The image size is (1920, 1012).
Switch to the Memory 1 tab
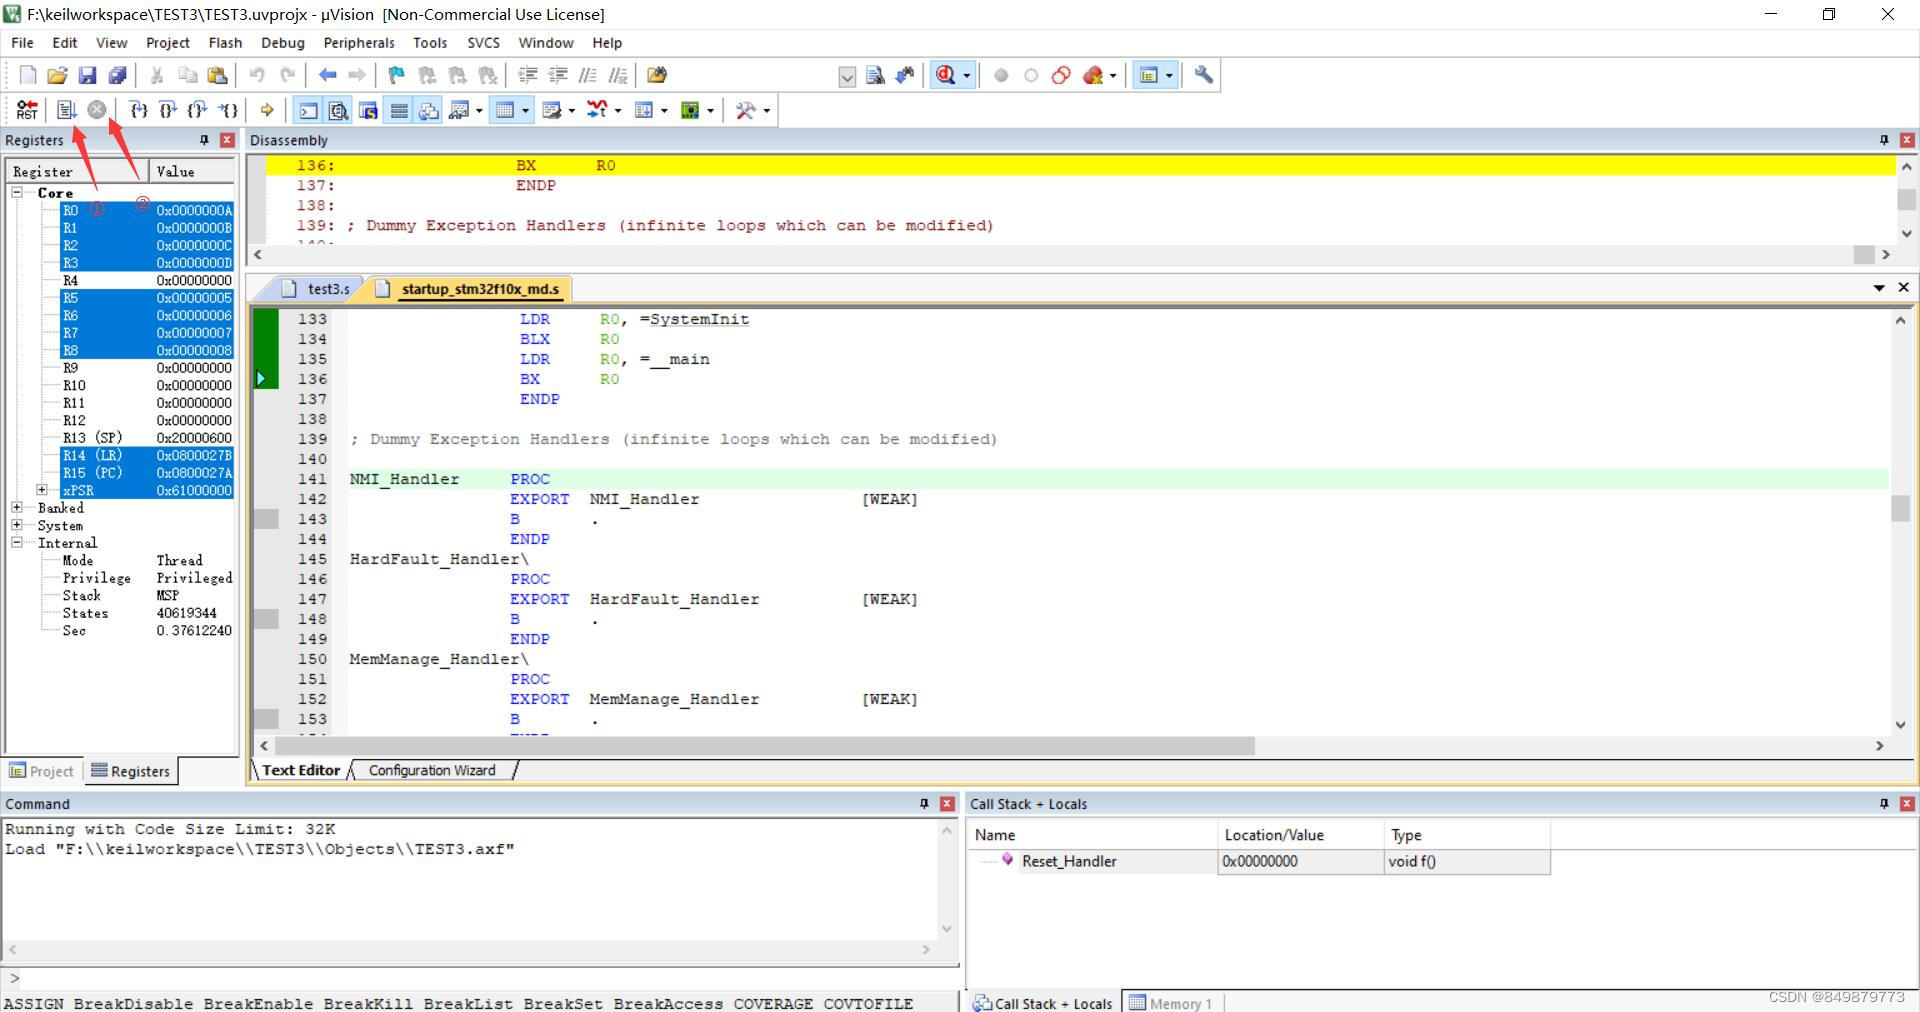coord(1171,1003)
